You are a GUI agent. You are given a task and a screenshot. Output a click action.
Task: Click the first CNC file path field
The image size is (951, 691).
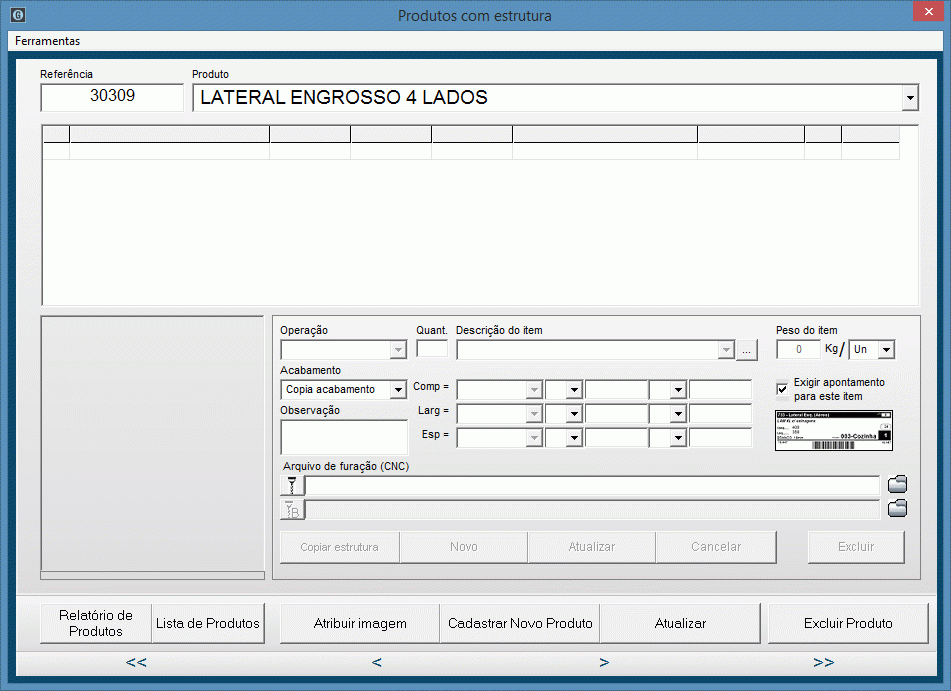[x=592, y=485]
